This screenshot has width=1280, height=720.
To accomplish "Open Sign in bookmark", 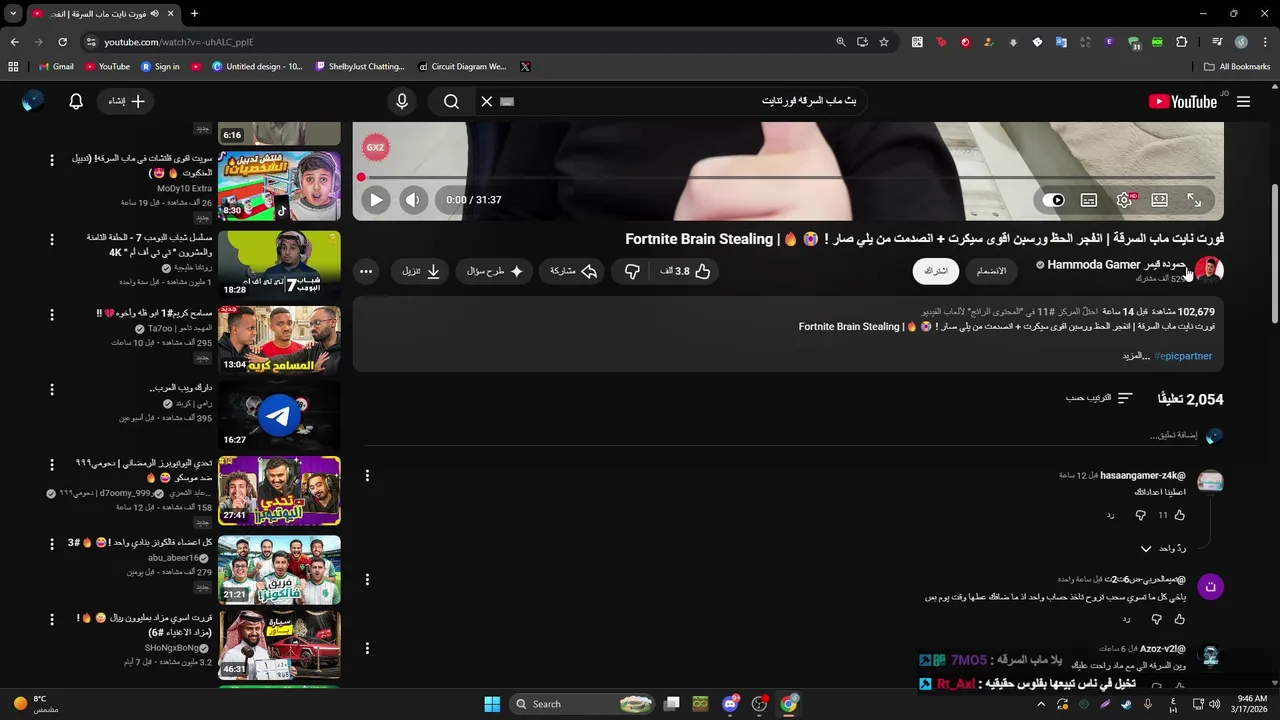I will click(x=161, y=67).
